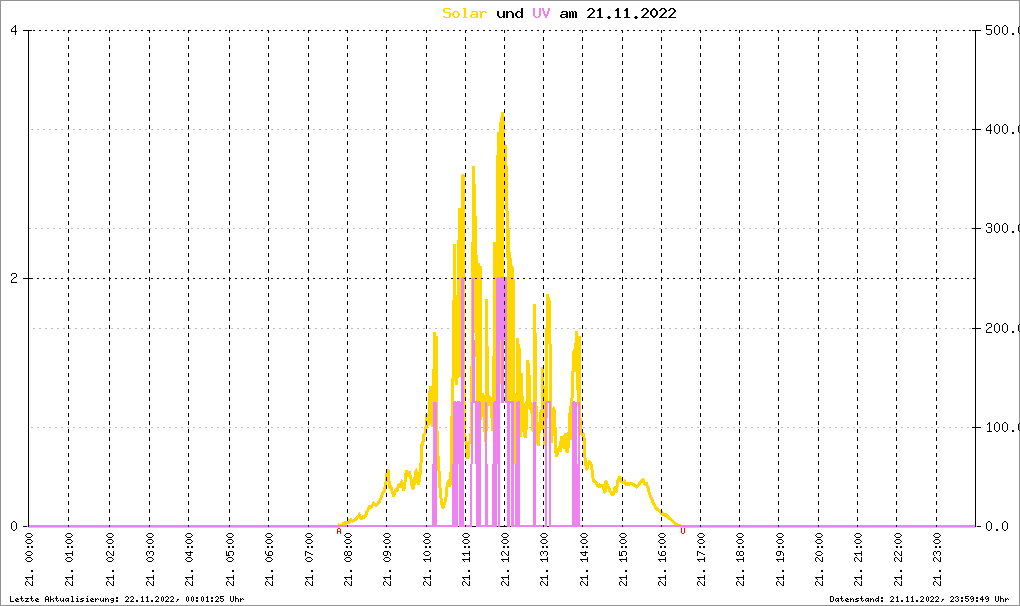
Task: Click time label "21. 07:00"
Action: tap(308, 559)
